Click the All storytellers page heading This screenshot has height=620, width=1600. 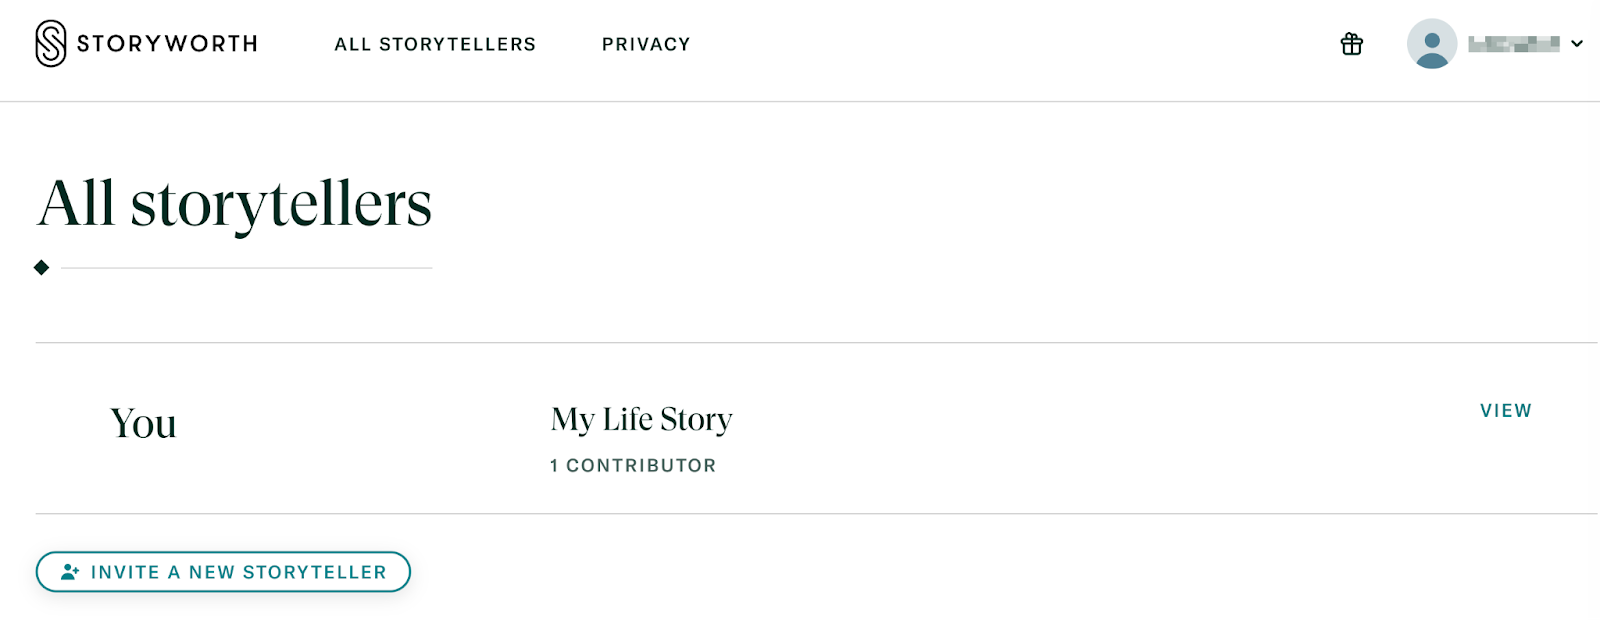pyautogui.click(x=235, y=204)
